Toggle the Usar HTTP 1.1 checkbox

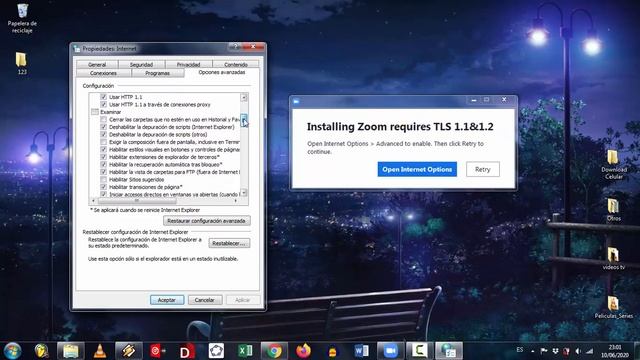pos(104,97)
